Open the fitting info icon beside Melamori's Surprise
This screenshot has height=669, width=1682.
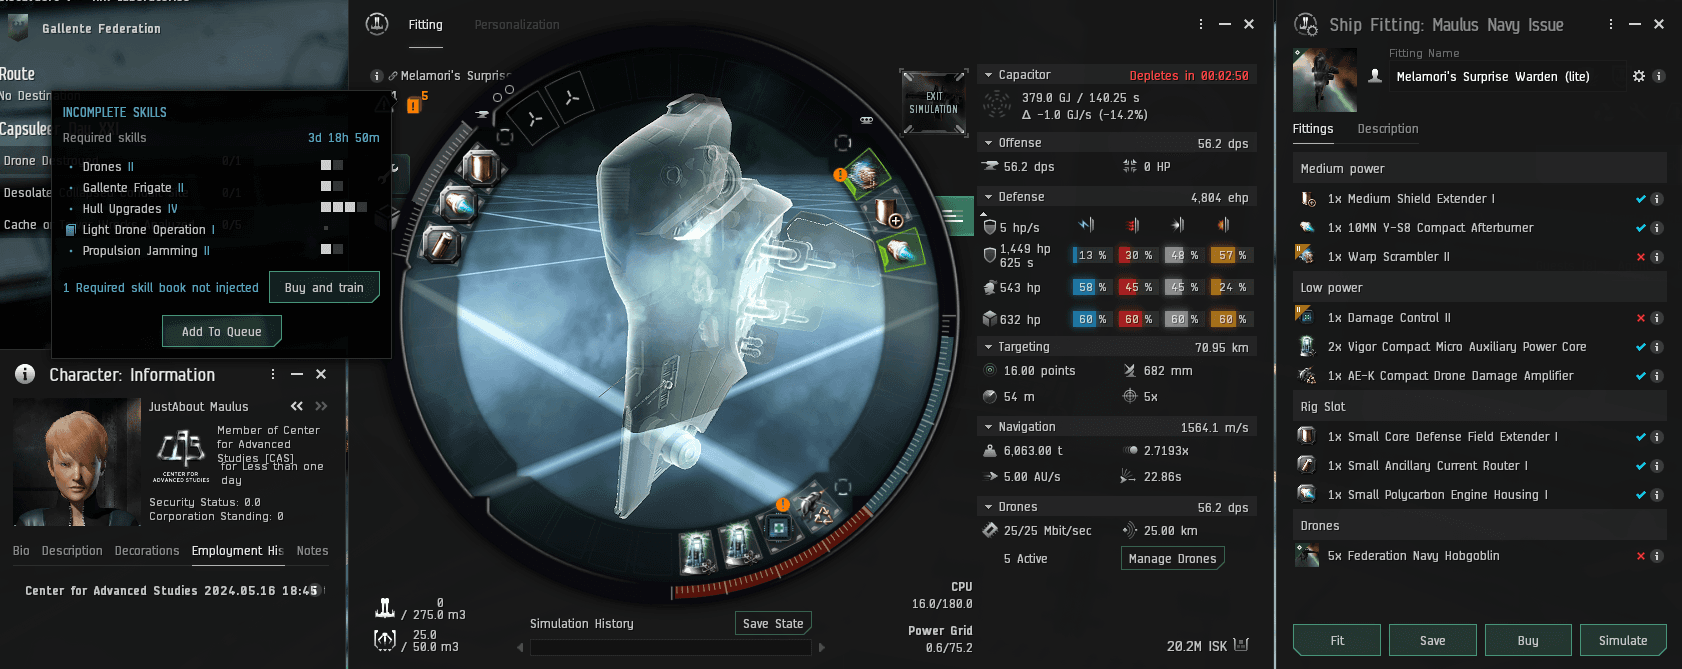377,76
